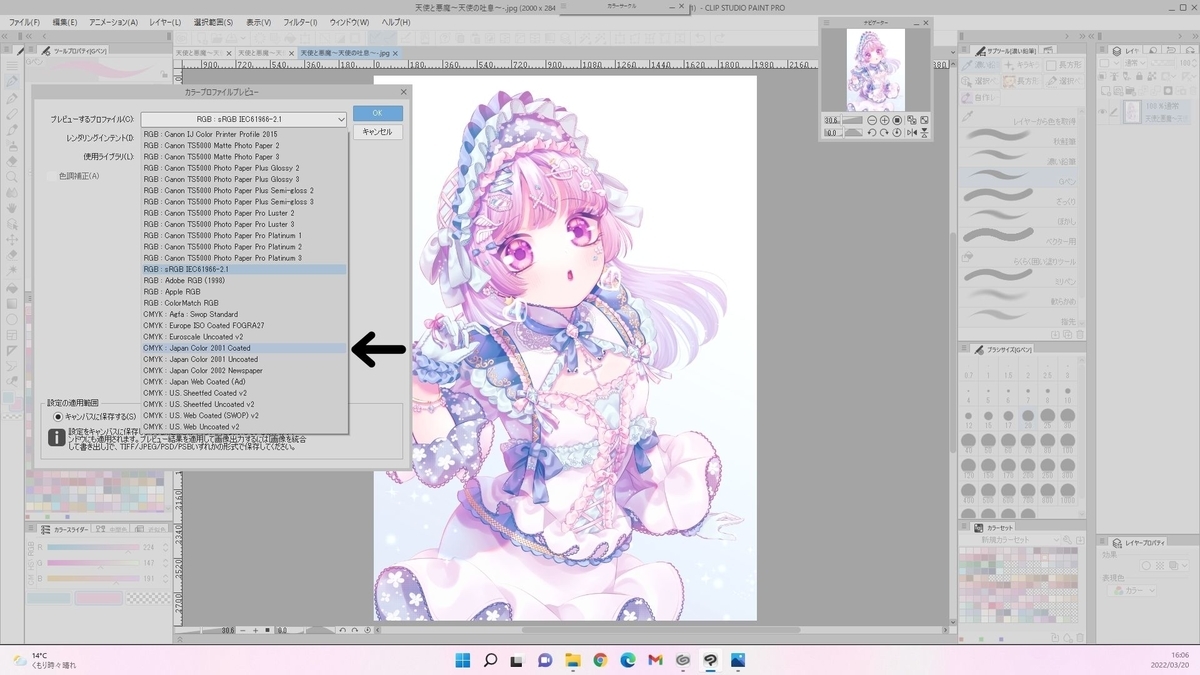Screen dimensions: 1200x675
Task: Select the ぼかし brush
Action: (1020, 216)
